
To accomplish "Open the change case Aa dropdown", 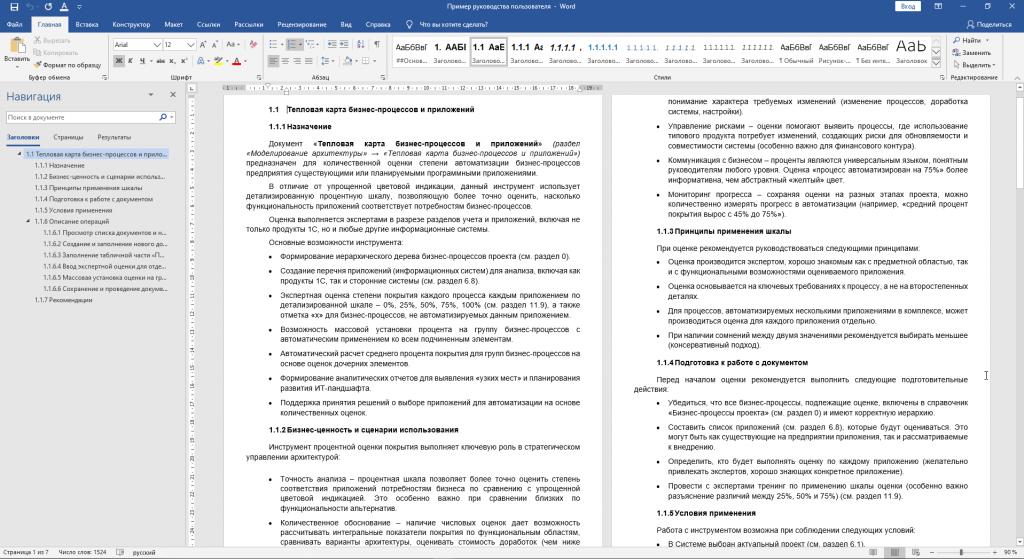I will coord(232,44).
